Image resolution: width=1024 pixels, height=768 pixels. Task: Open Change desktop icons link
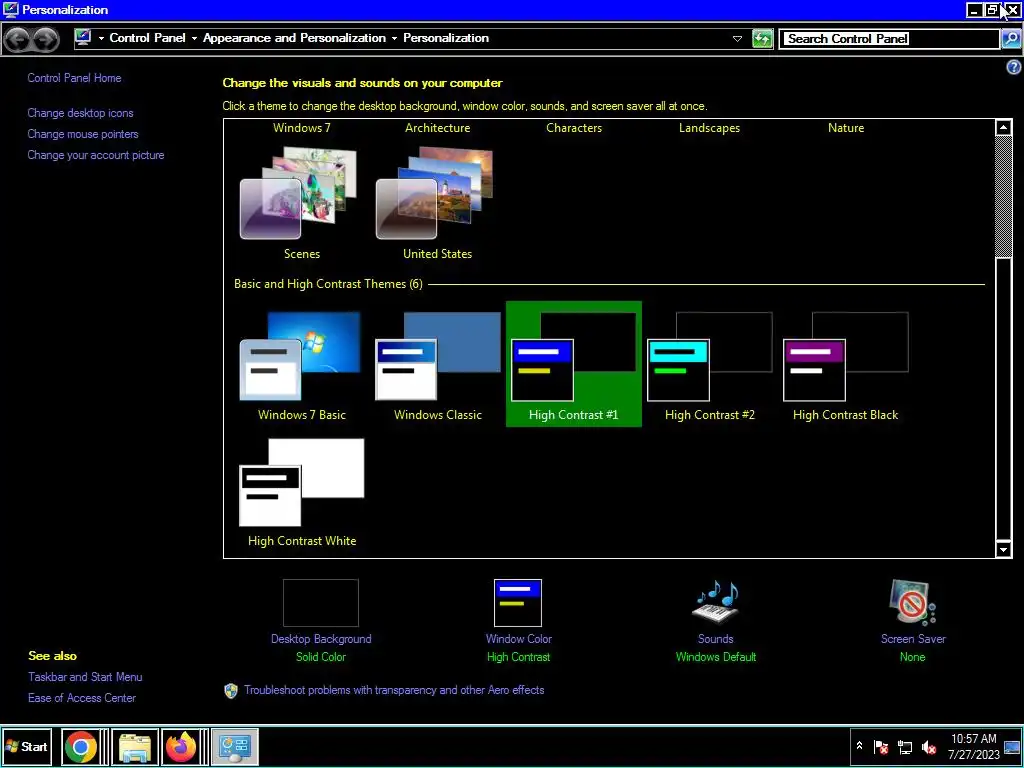pos(80,113)
